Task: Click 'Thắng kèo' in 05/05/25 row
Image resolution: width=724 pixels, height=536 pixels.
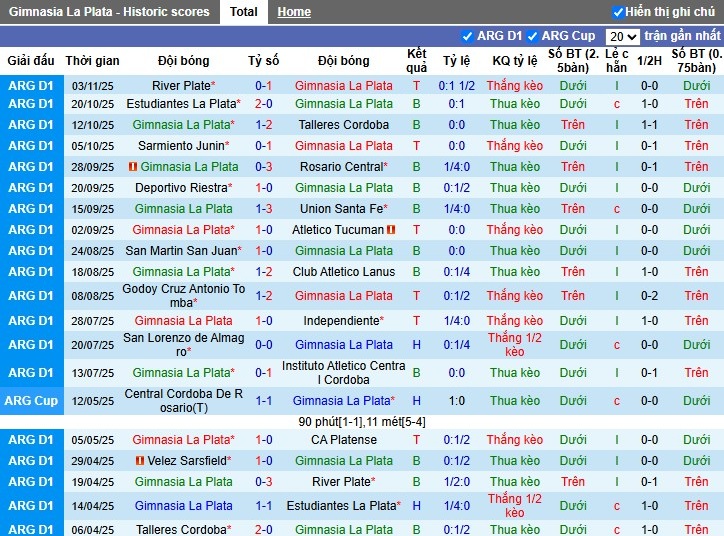Action: click(x=515, y=440)
